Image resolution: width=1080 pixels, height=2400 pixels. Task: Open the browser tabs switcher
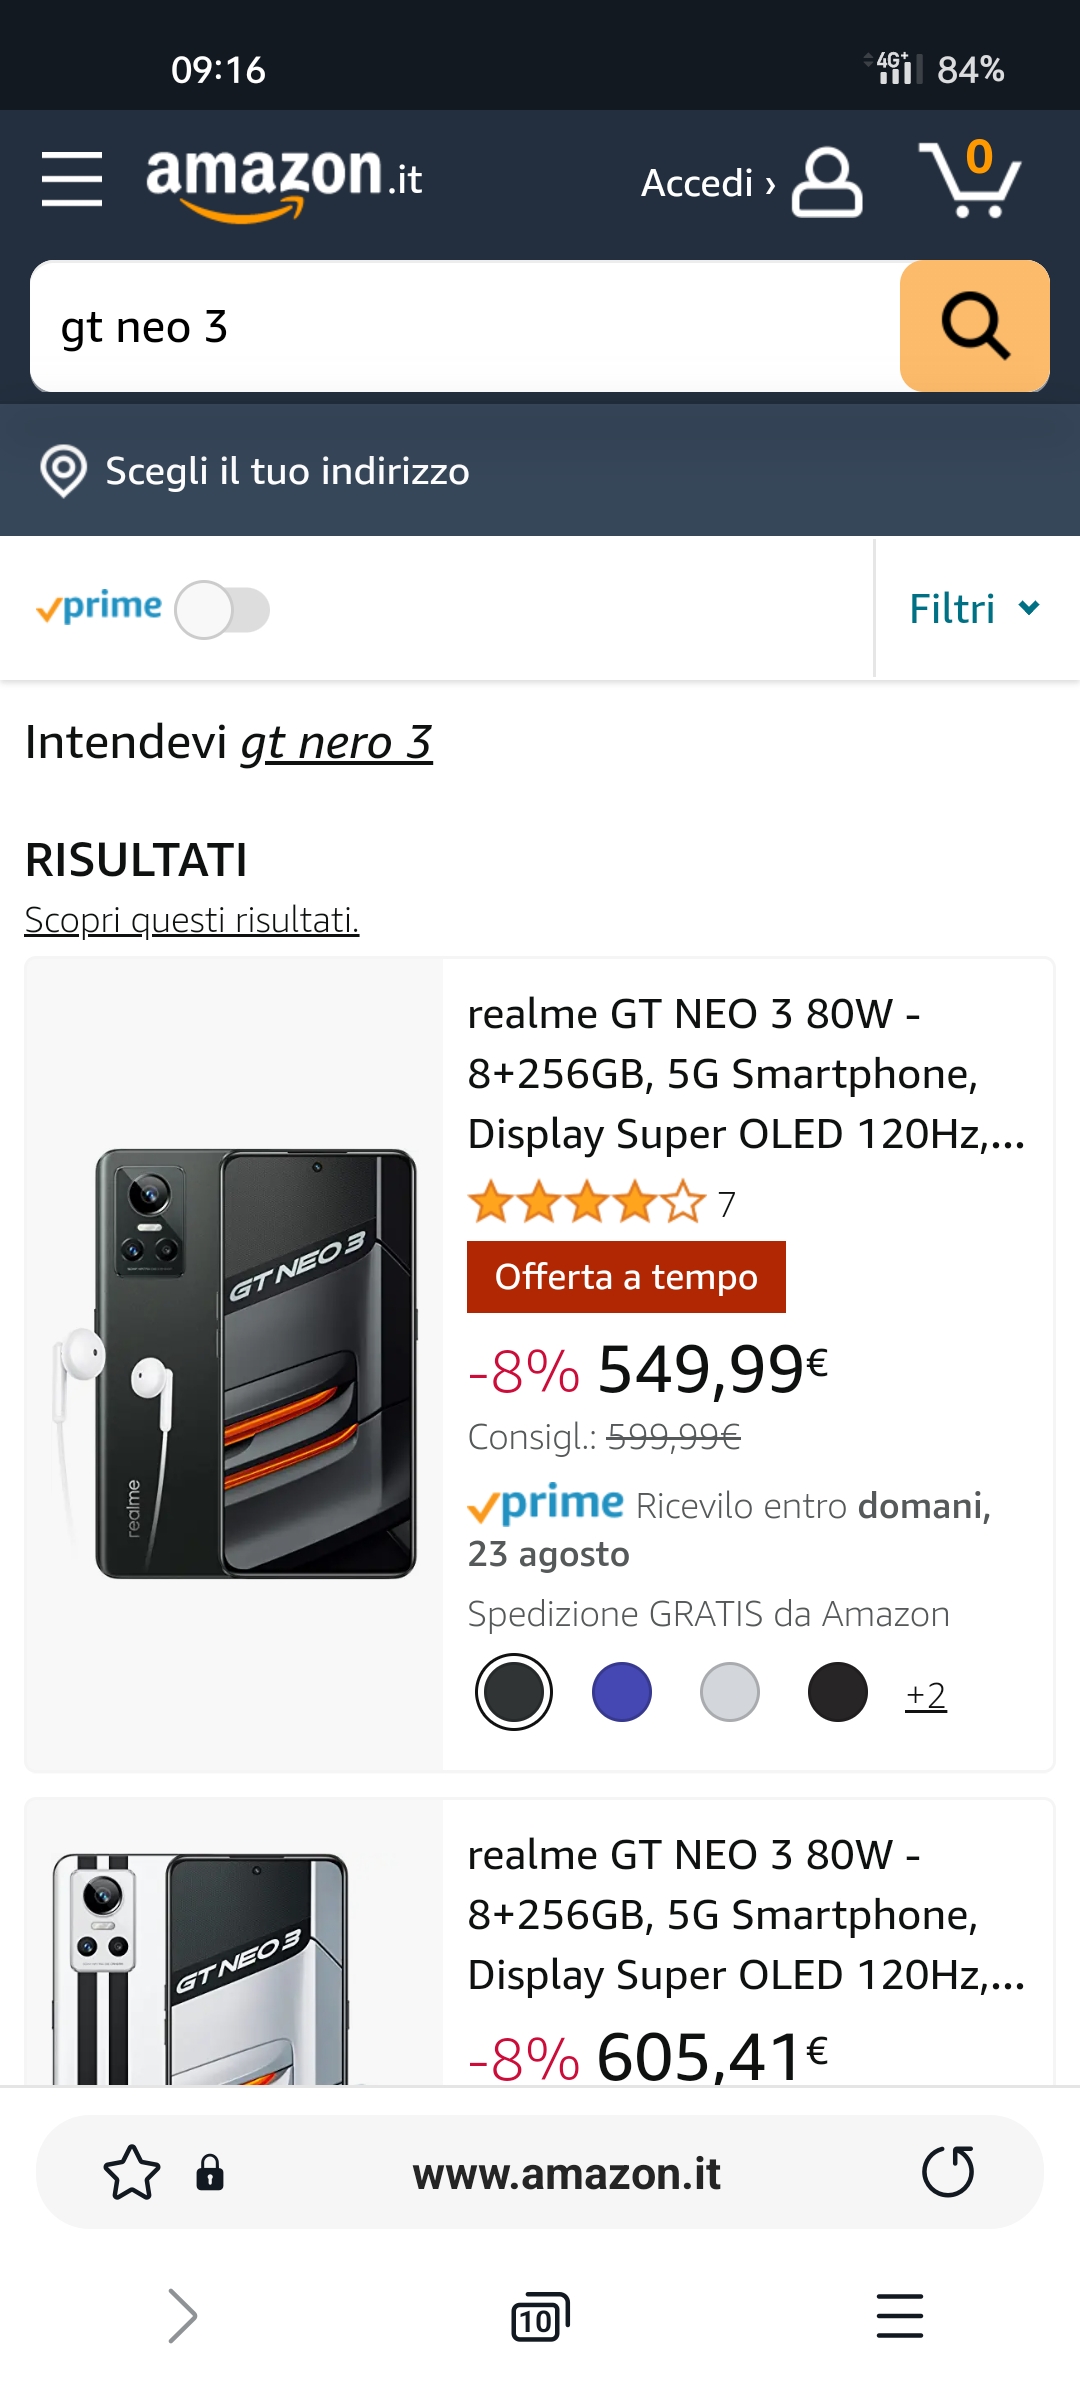540,2316
